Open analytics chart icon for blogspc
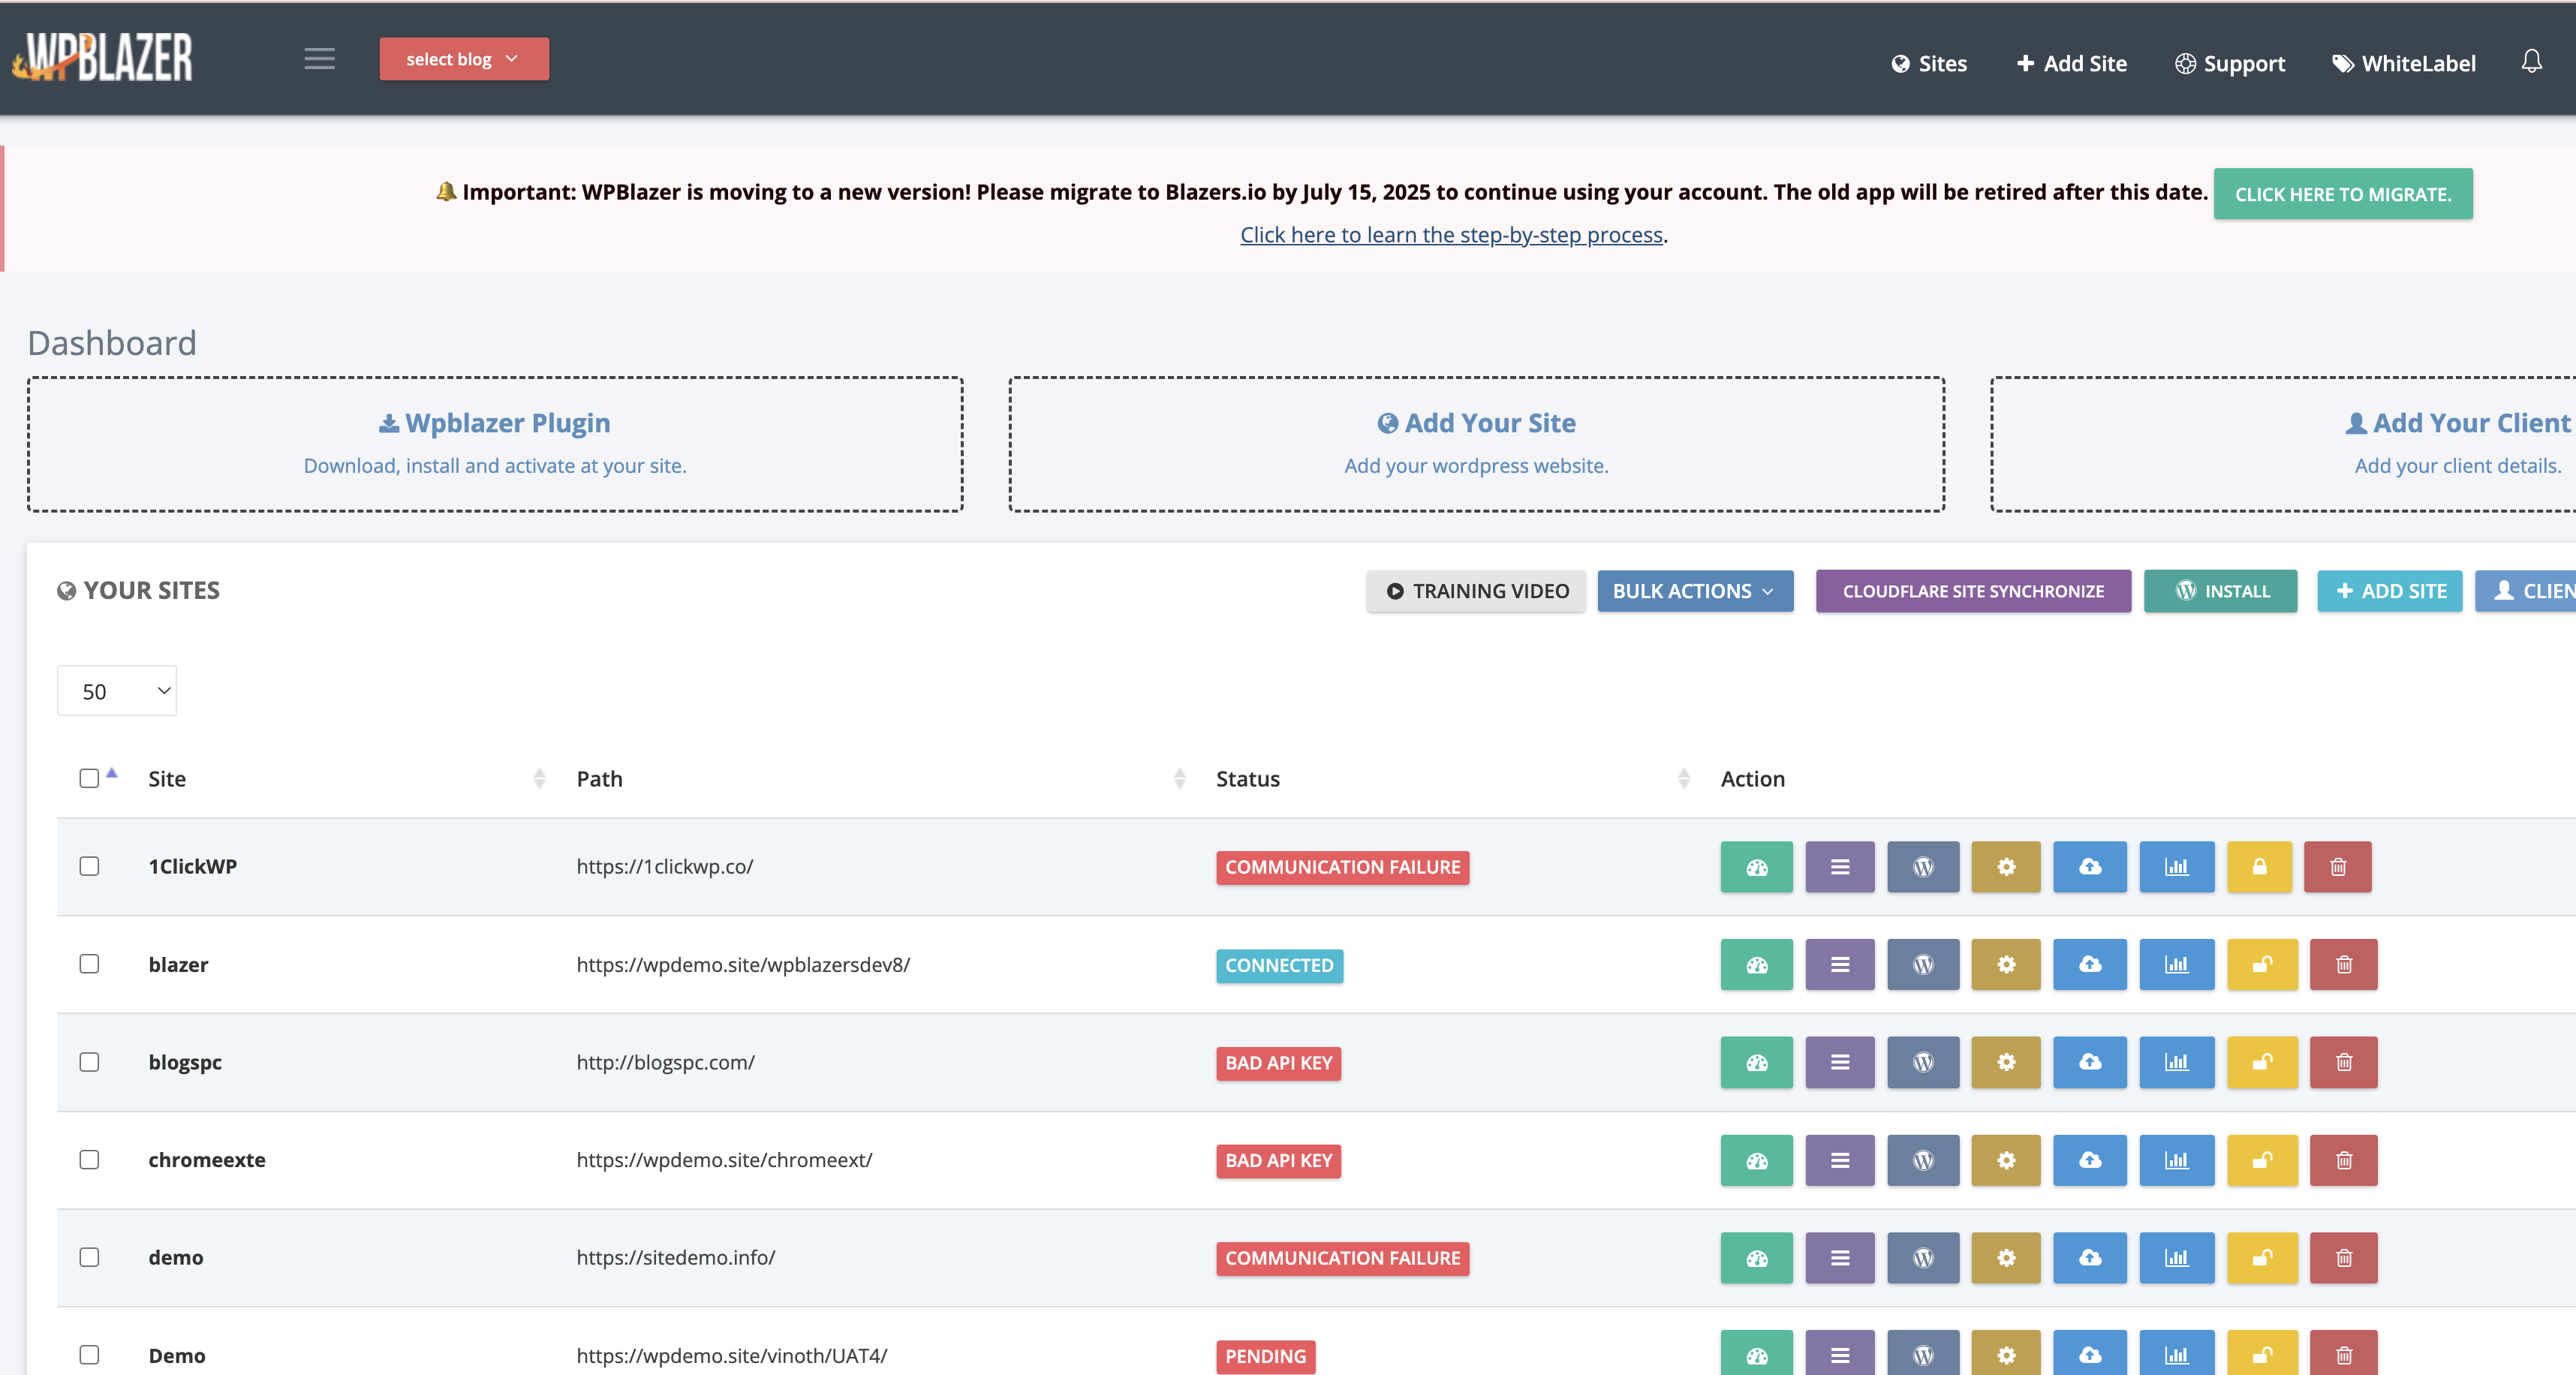The width and height of the screenshot is (2576, 1375). coord(2177,1062)
